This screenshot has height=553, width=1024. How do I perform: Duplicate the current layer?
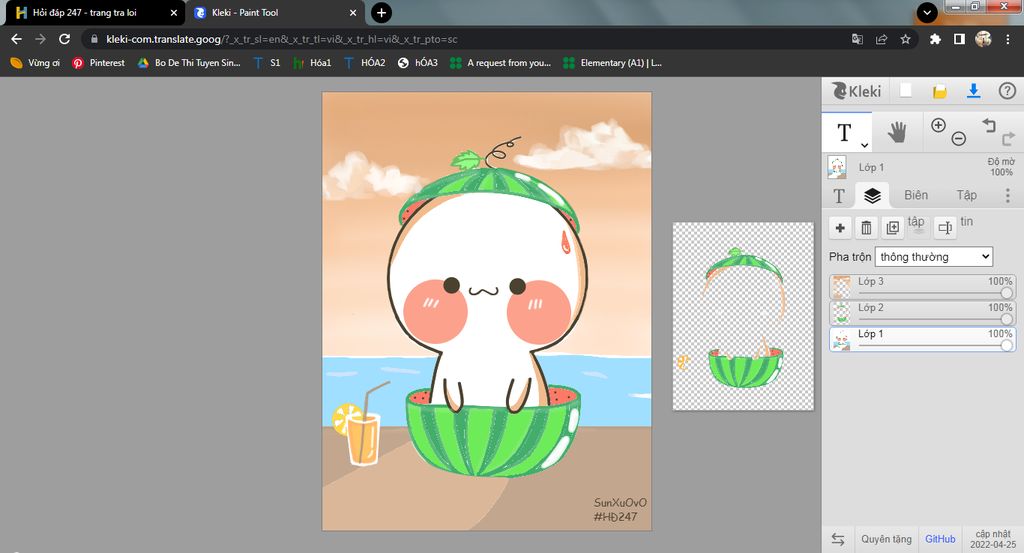pos(892,228)
